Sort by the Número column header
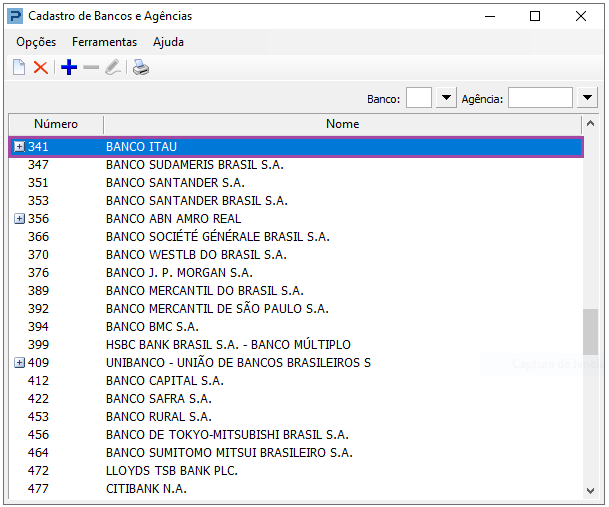This screenshot has height=507, width=609. pyautogui.click(x=56, y=124)
